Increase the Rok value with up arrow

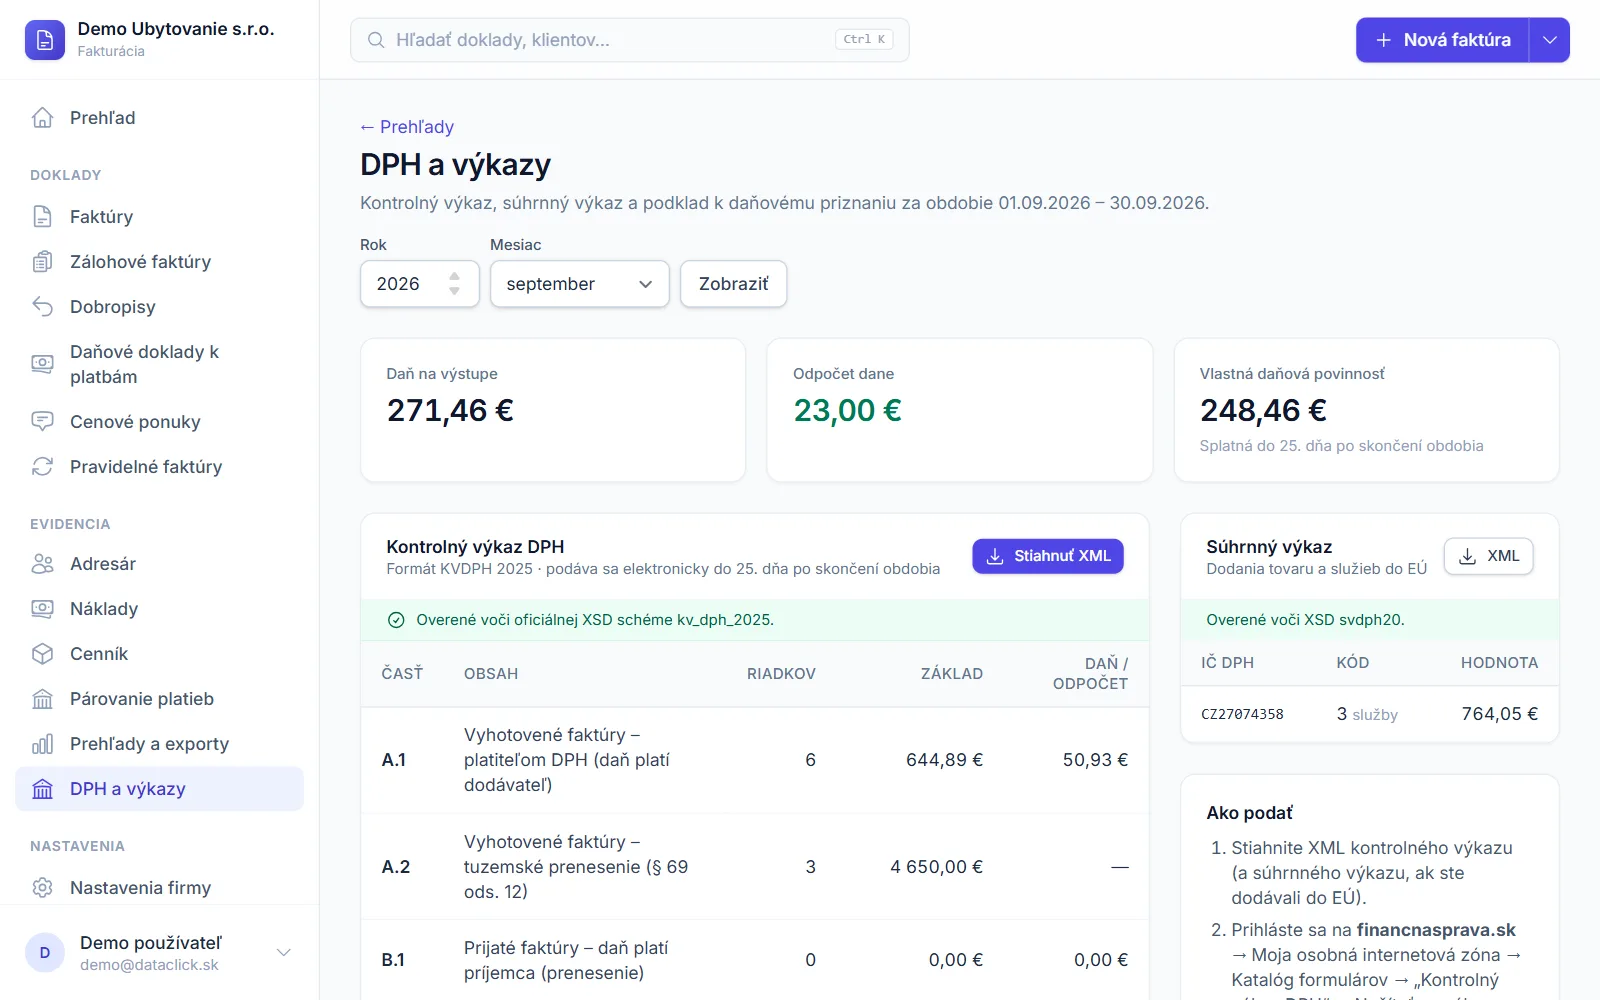pyautogui.click(x=454, y=276)
